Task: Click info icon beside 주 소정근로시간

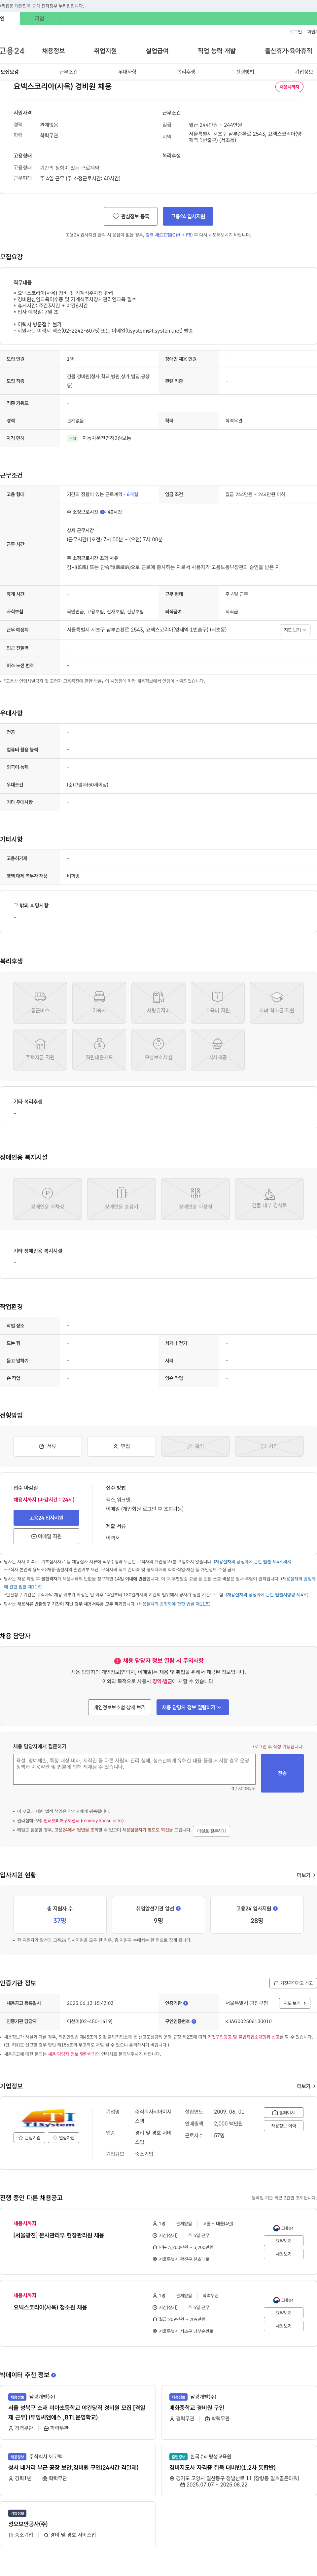Action: pos(102,512)
